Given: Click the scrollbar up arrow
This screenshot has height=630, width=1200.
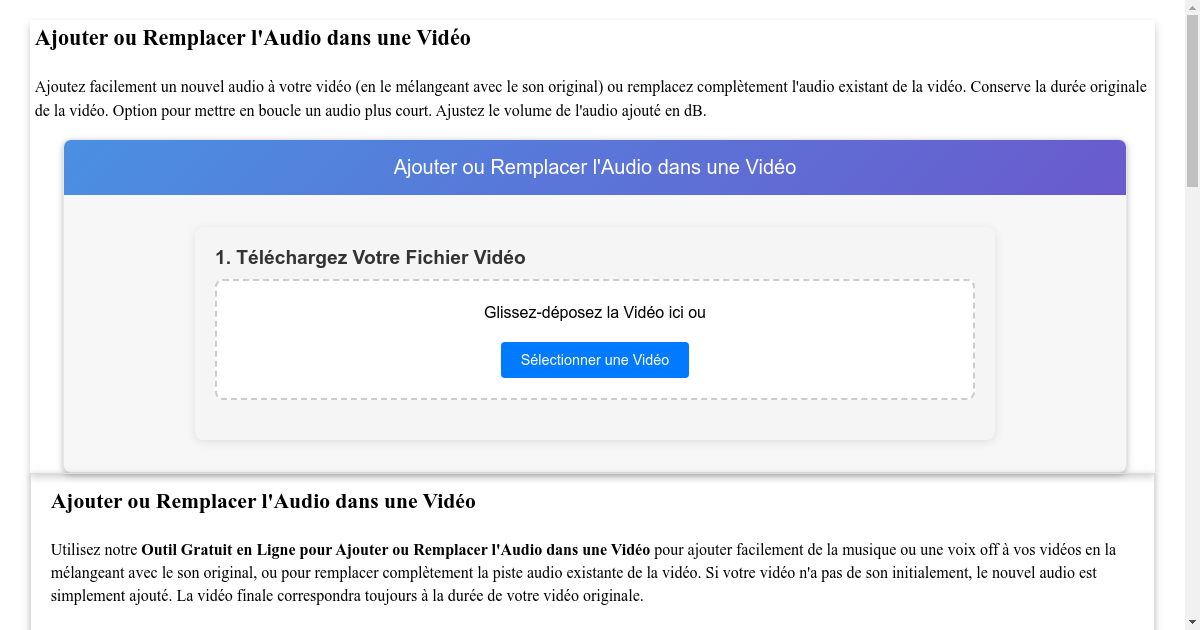Looking at the screenshot, I should coord(1191,7).
